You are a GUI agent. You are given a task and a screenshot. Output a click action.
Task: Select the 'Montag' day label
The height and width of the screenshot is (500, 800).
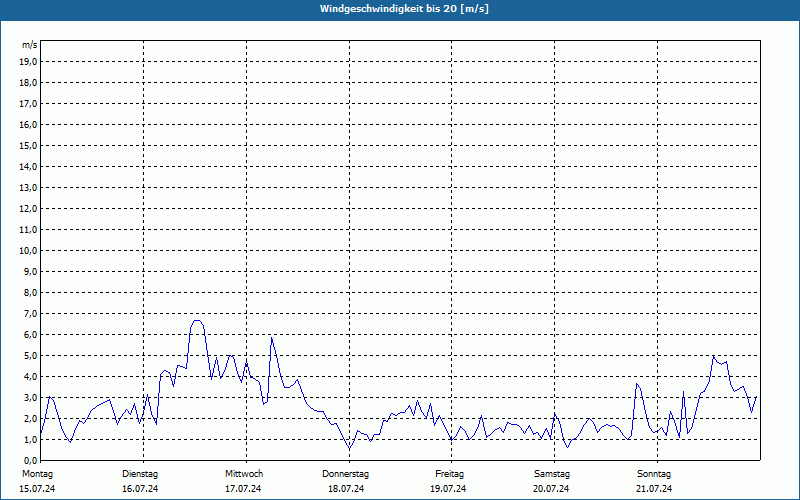coord(37,474)
